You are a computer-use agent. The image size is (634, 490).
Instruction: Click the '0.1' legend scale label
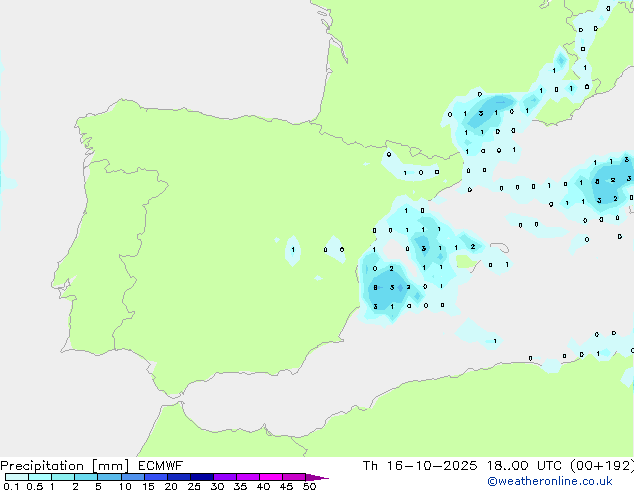click(11, 486)
